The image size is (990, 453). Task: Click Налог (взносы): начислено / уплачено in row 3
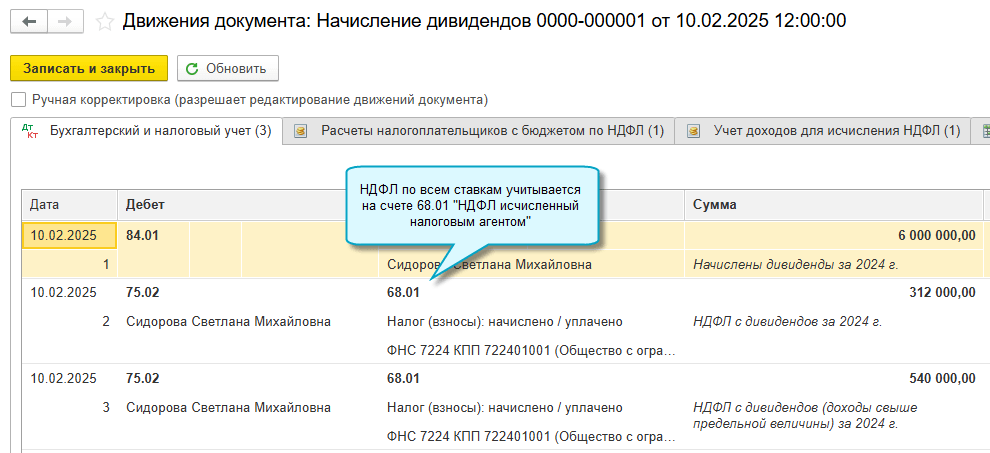point(504,408)
